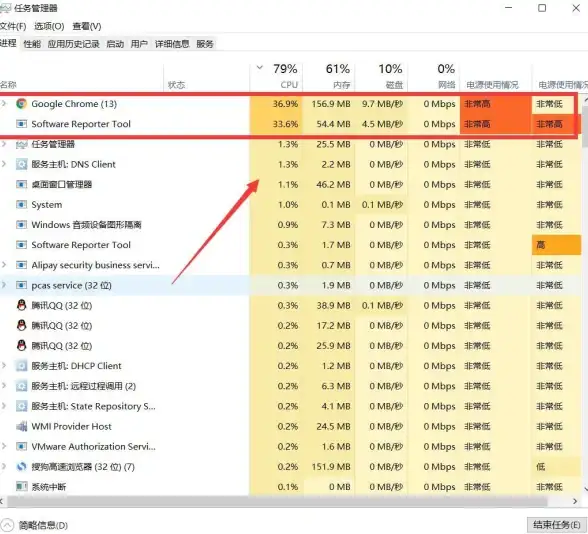
Task: Expand the Alipay security business service row
Action: (4, 265)
